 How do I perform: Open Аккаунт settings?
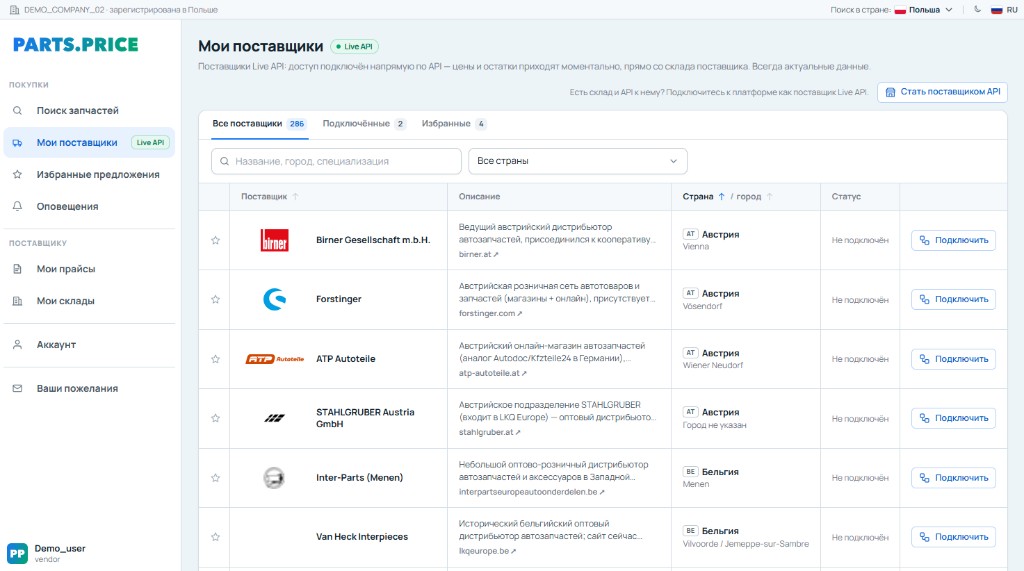[x=89, y=344]
